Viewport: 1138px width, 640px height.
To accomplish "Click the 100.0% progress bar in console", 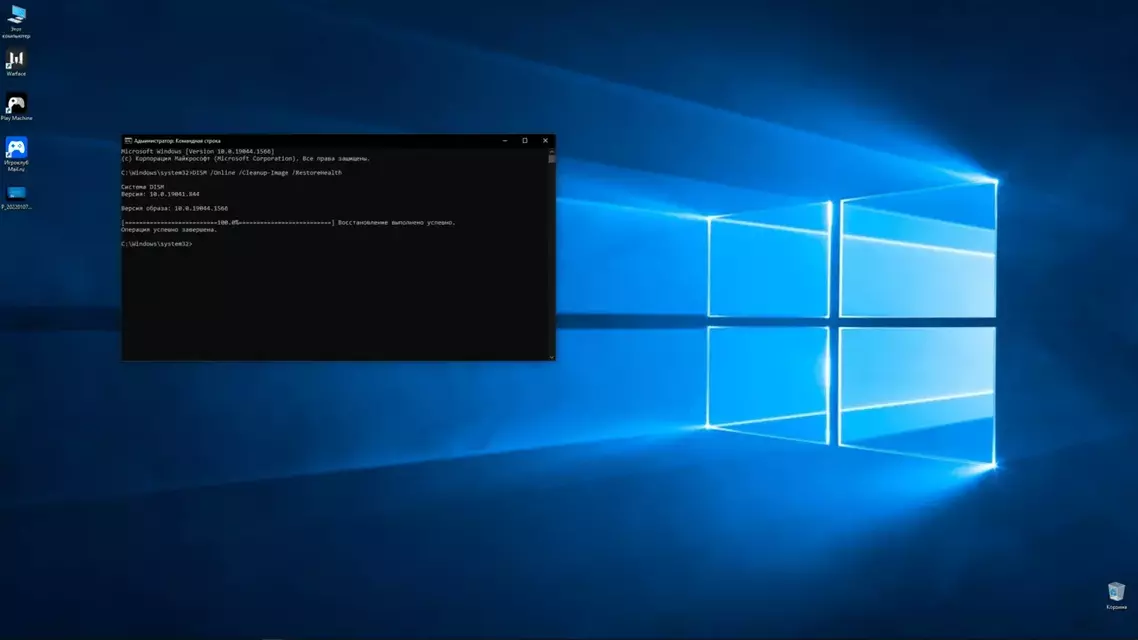I will point(228,223).
